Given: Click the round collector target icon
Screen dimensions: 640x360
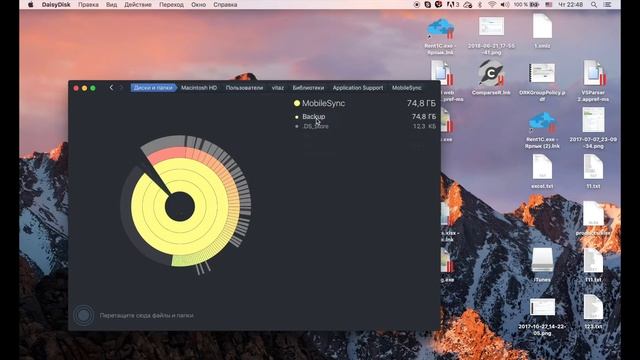Looking at the screenshot, I should point(84,315).
